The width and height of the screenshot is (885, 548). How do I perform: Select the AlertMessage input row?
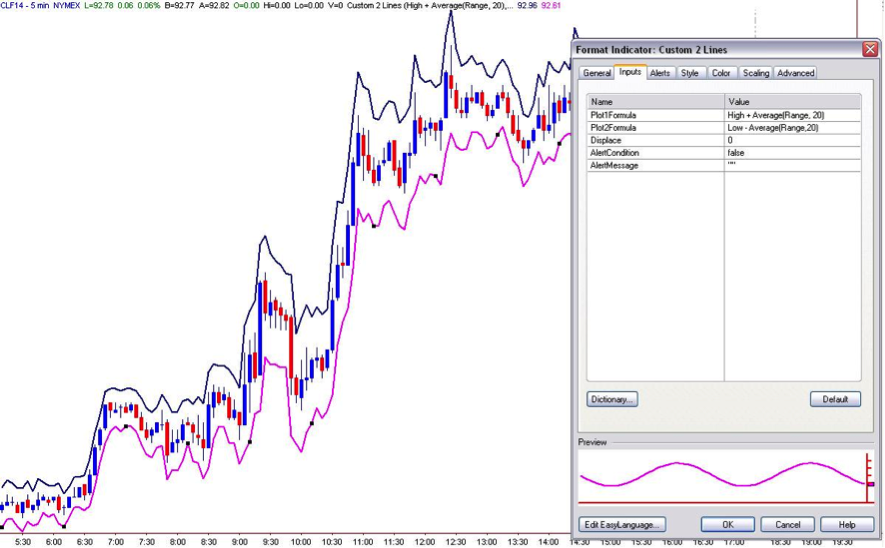point(724,165)
